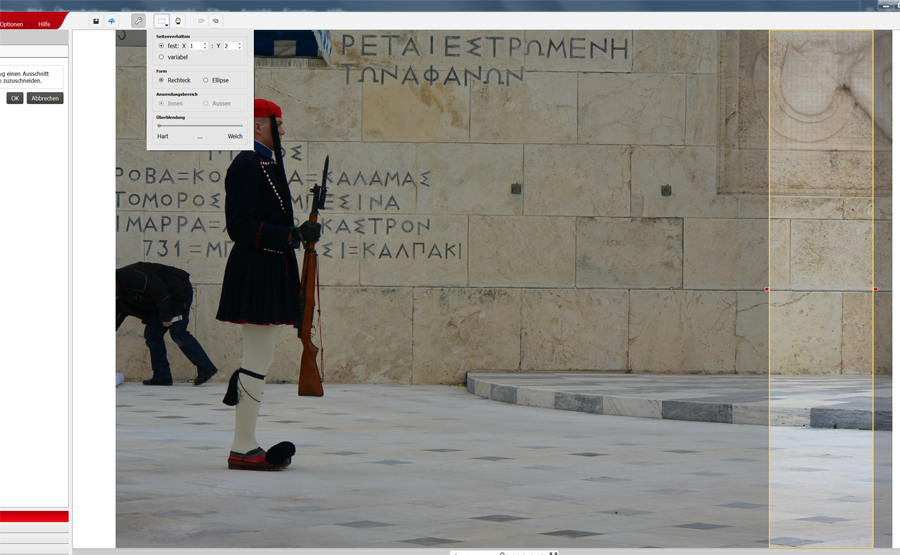Click the face/portrait tool icon

pyautogui.click(x=178, y=21)
